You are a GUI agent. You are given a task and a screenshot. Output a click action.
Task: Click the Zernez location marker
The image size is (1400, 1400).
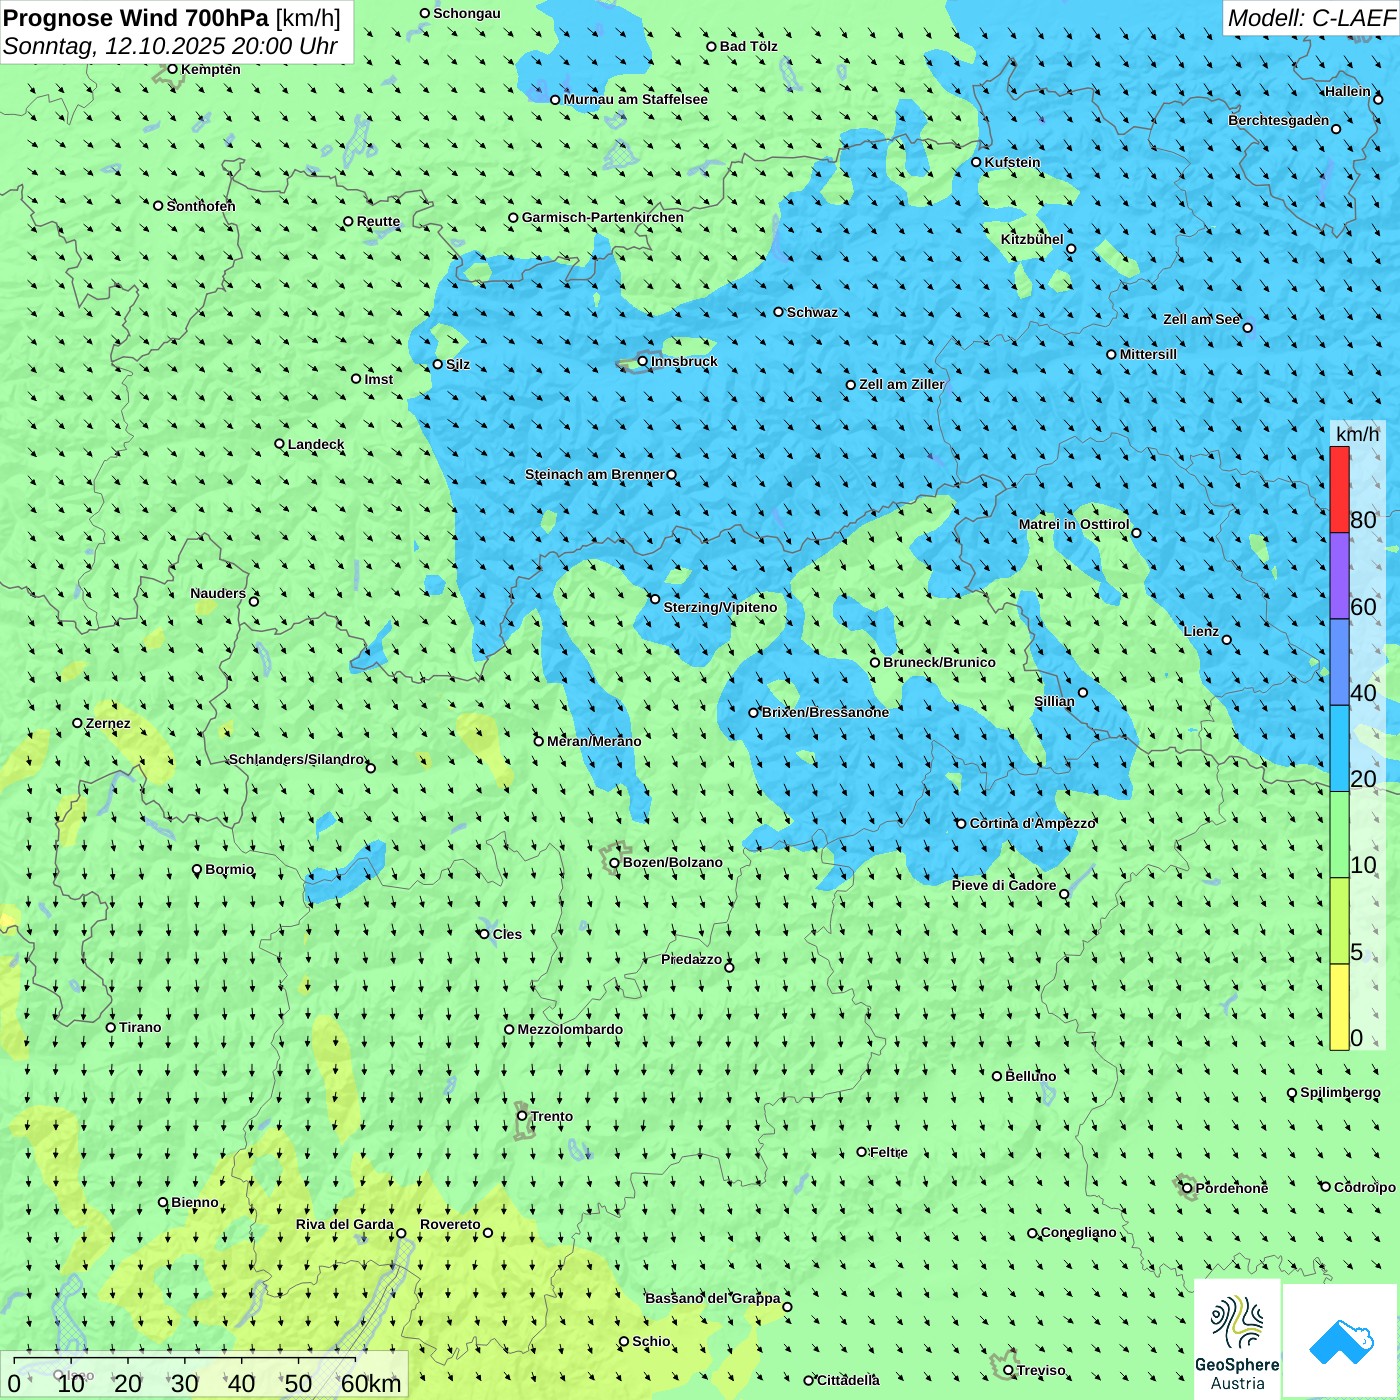(x=77, y=723)
